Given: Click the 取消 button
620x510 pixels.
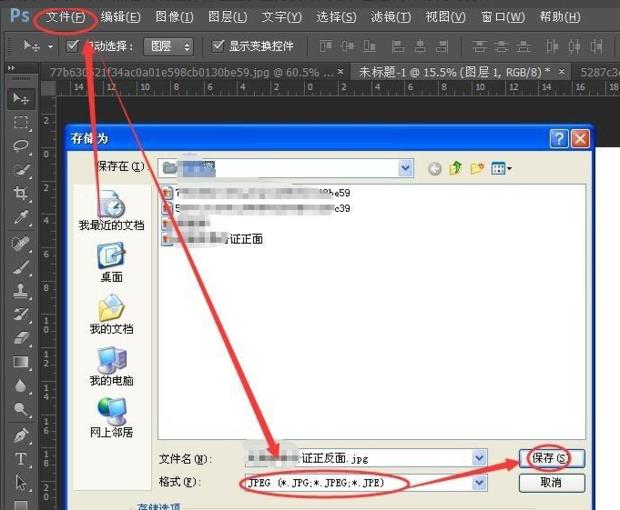Looking at the screenshot, I should (x=550, y=482).
